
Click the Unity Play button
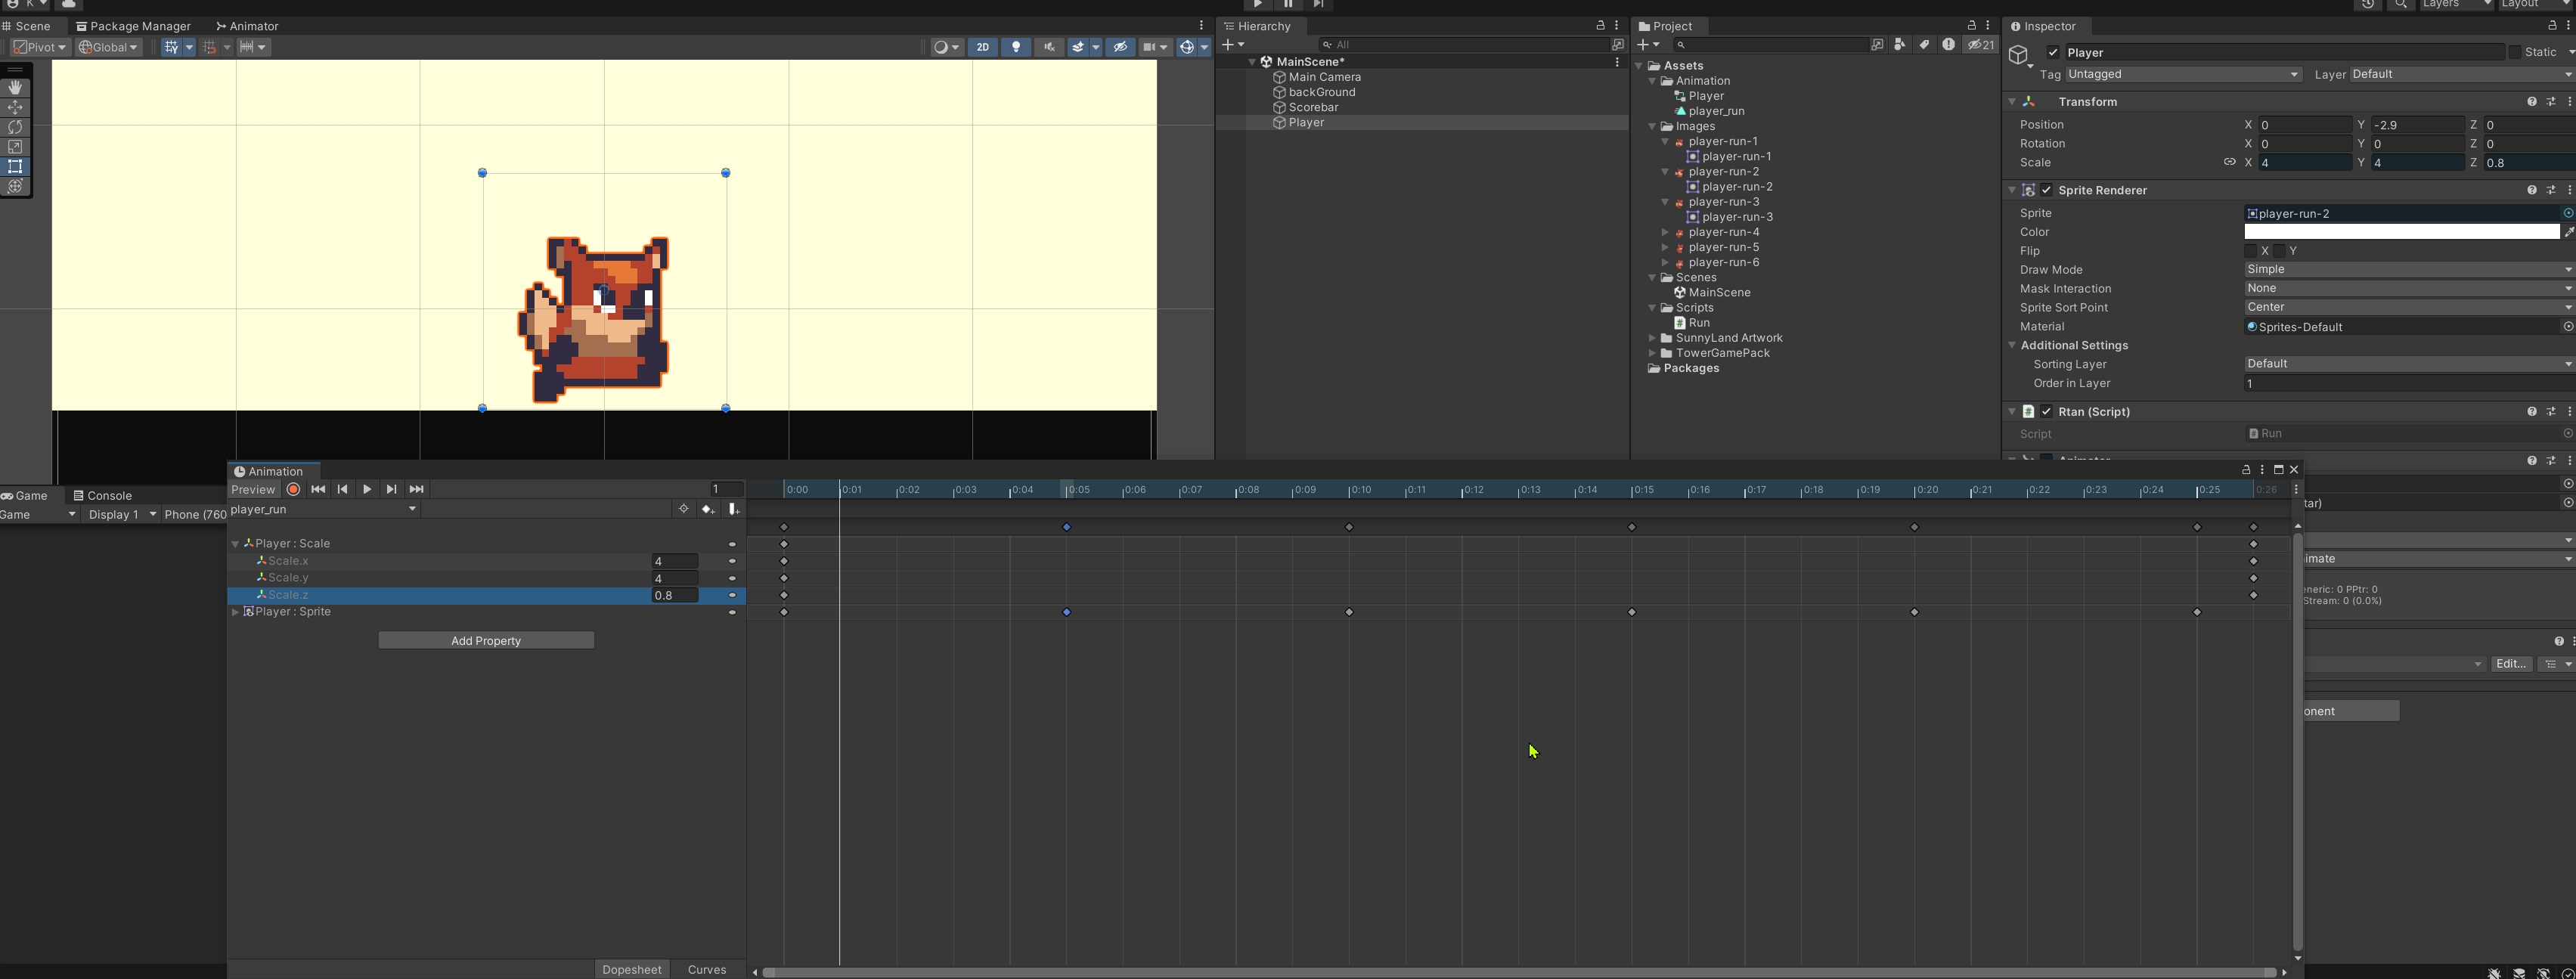(x=1258, y=5)
